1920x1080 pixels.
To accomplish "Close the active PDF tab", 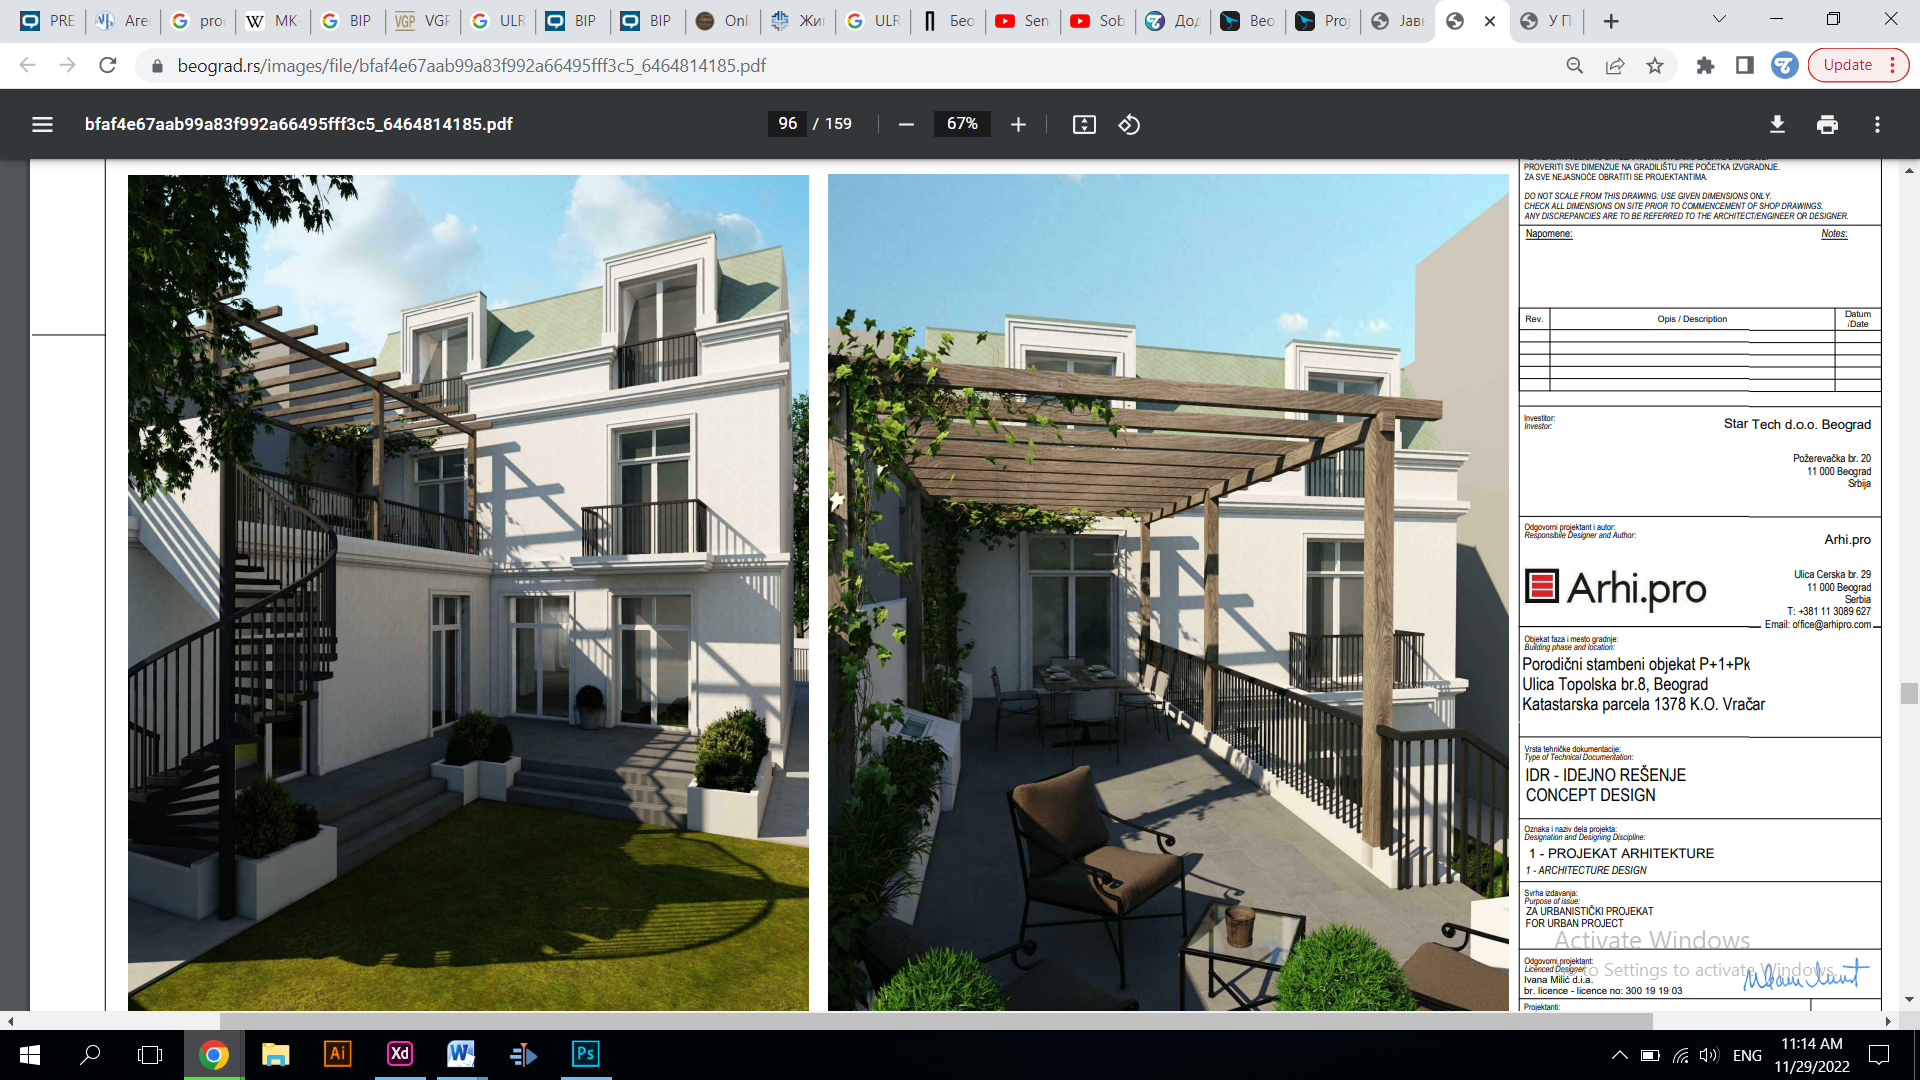I will coord(1490,21).
